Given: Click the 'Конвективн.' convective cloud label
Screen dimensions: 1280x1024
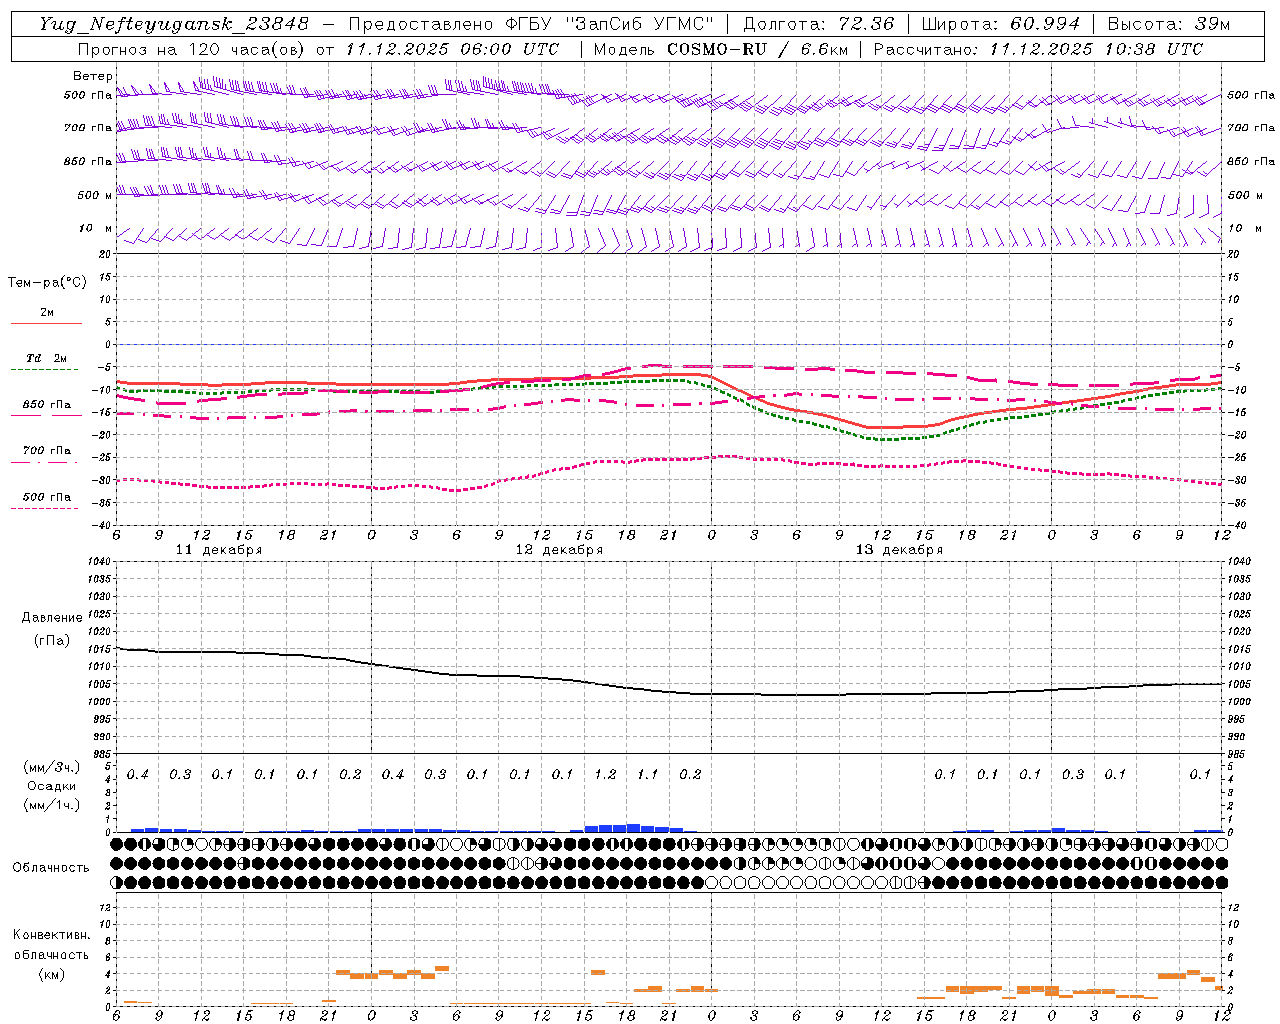Looking at the screenshot, I should point(52,935).
